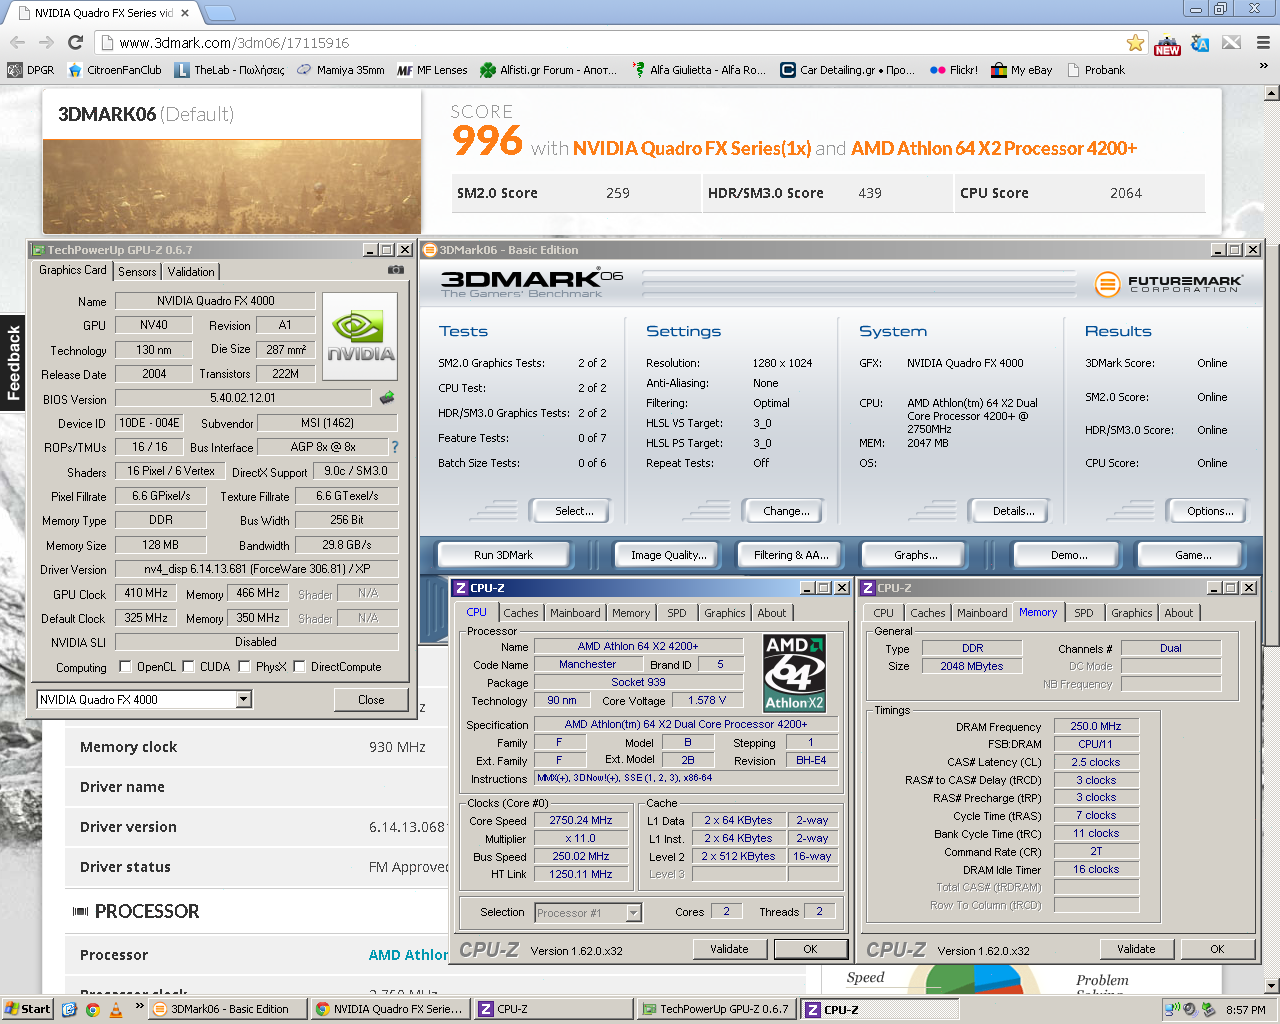Click the NEW extension icon in toolbar
Image resolution: width=1280 pixels, height=1024 pixels.
(x=1167, y=44)
